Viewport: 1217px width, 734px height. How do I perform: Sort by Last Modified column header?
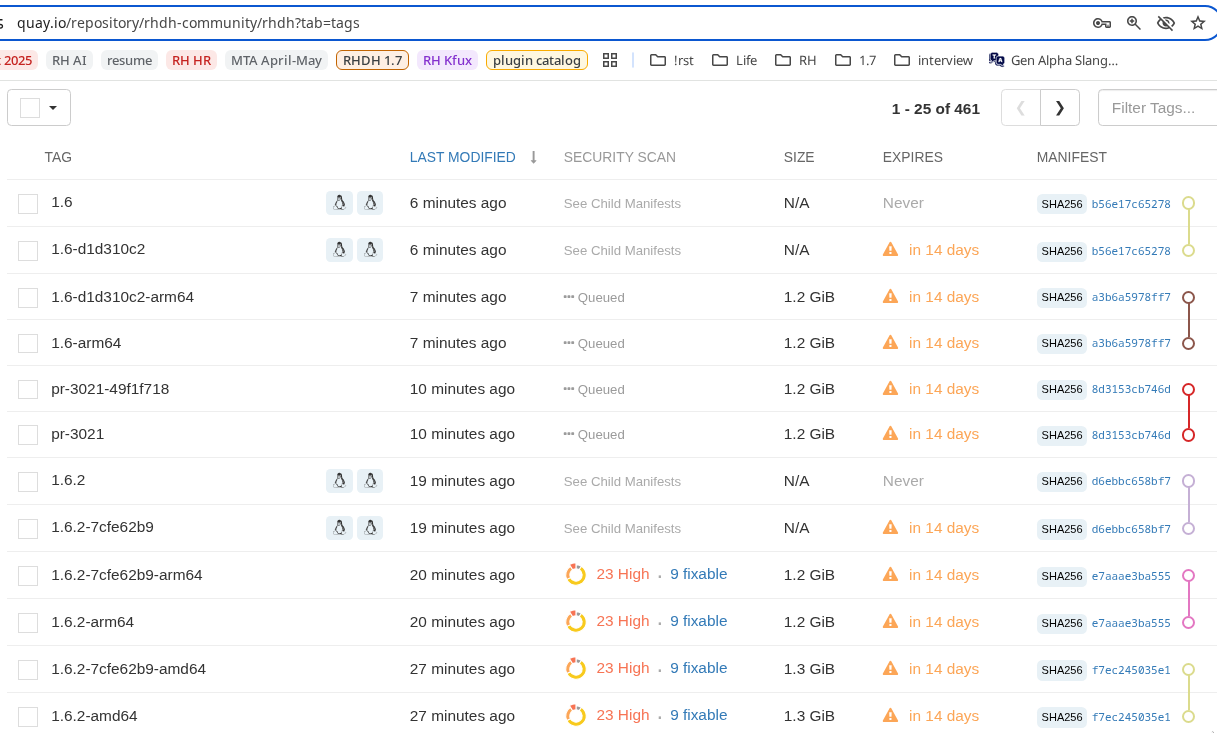tap(463, 157)
